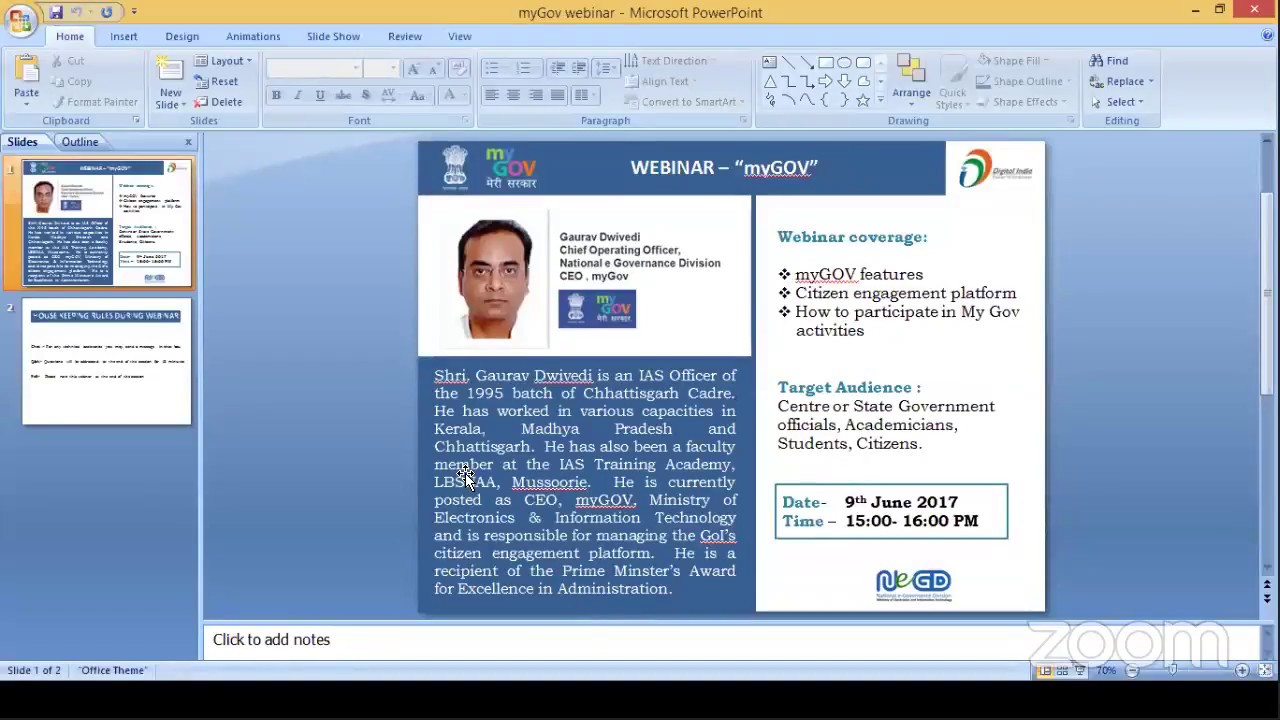Open Clipboard dialog launcher

[x=136, y=121]
